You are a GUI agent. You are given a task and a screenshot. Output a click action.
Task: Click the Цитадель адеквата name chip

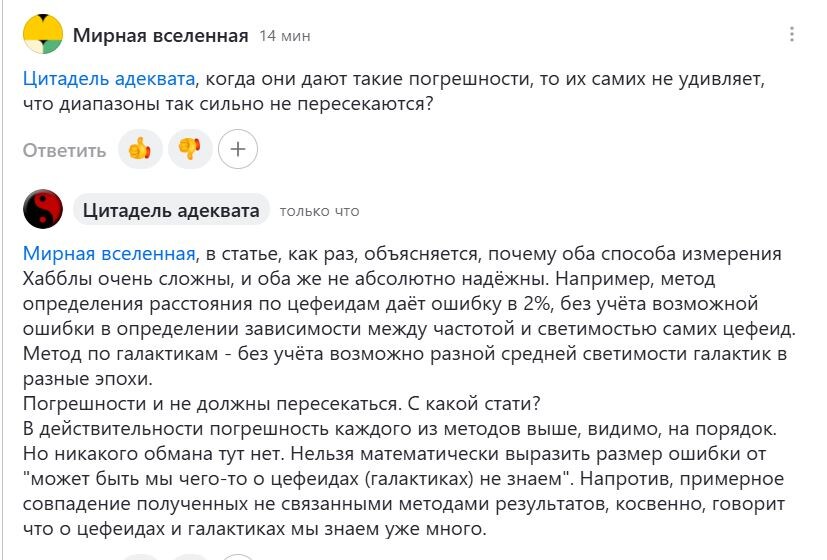coord(171,210)
